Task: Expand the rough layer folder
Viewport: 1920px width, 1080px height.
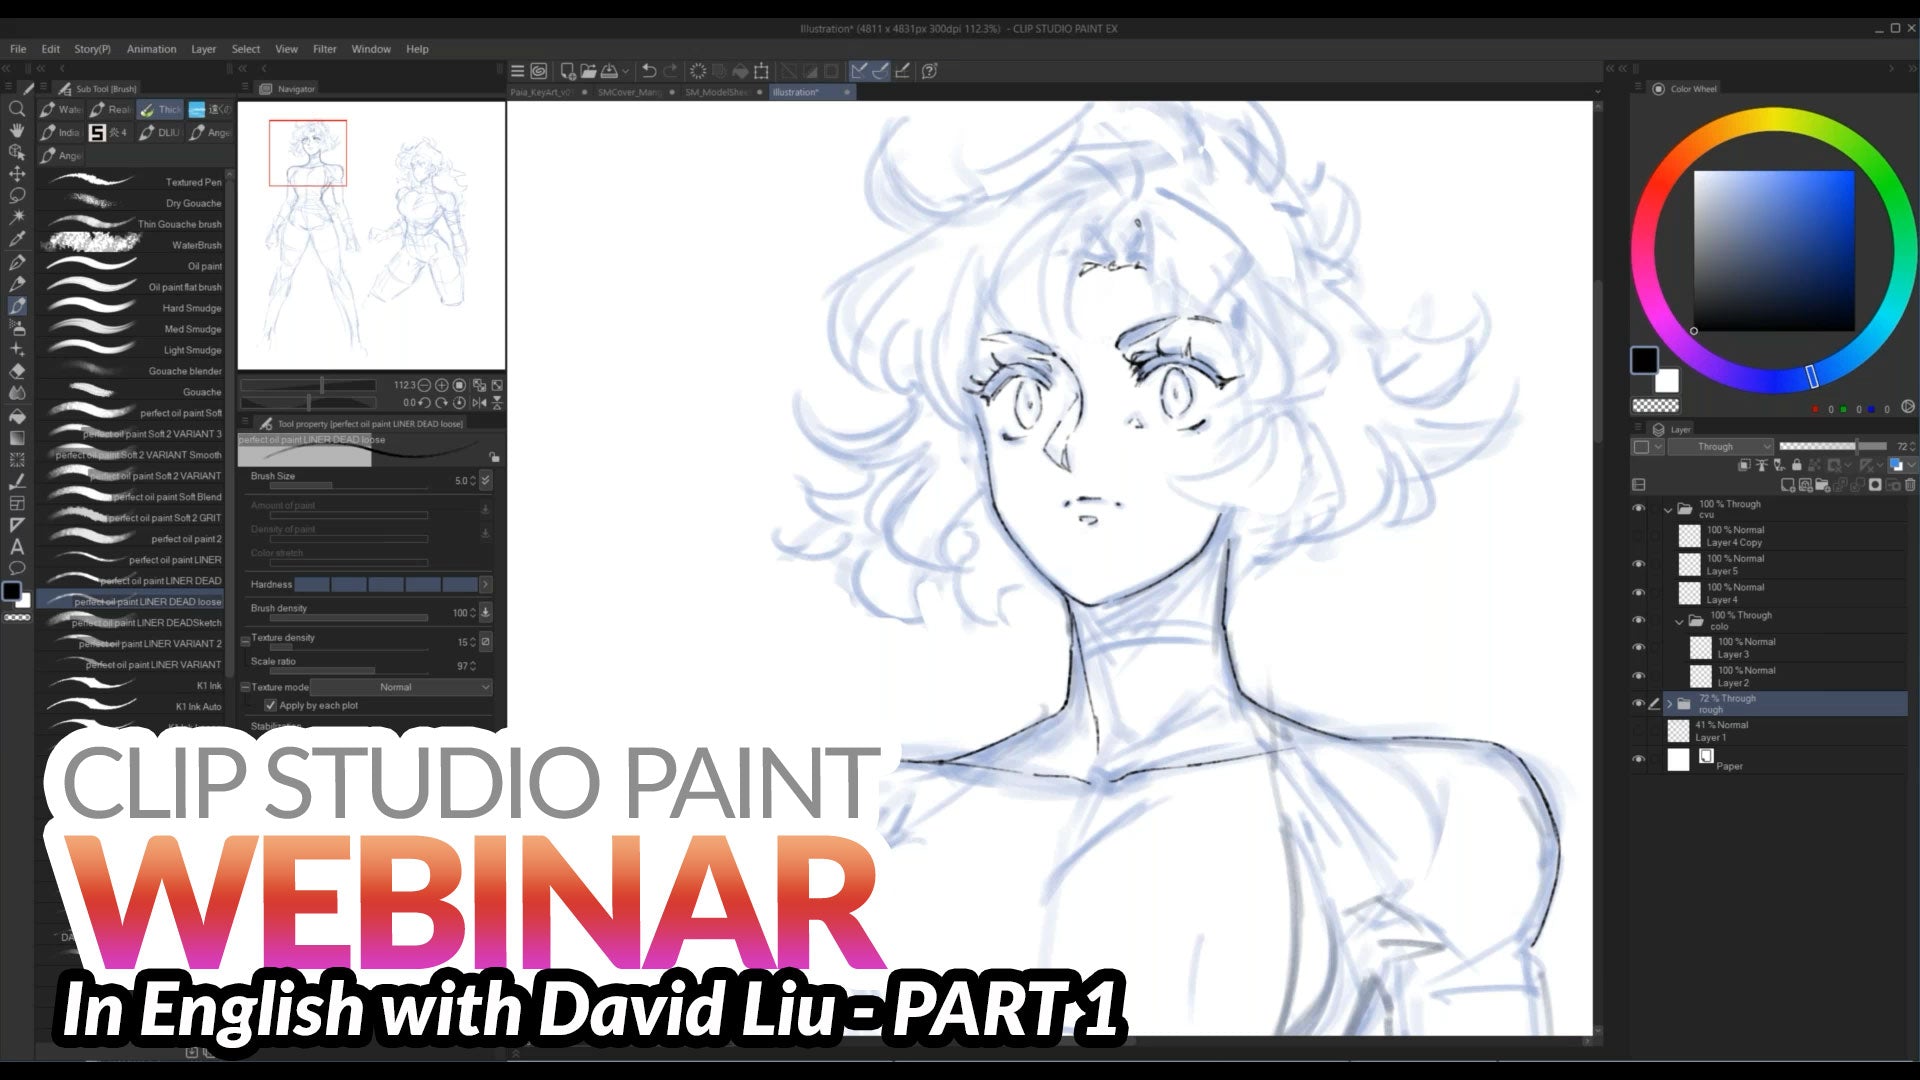Action: [1668, 704]
